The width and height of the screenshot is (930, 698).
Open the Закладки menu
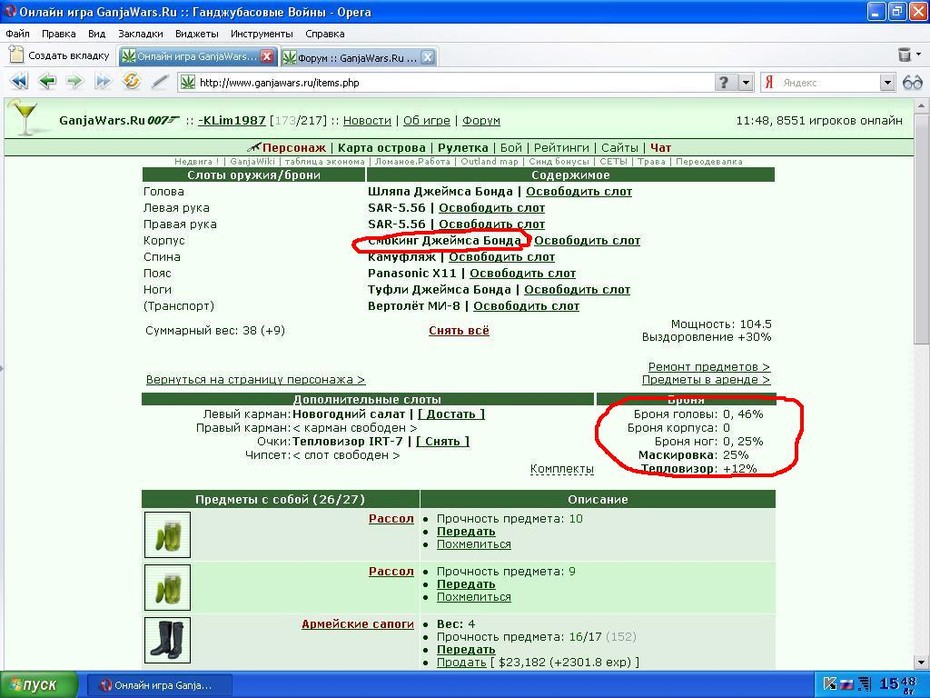[141, 34]
